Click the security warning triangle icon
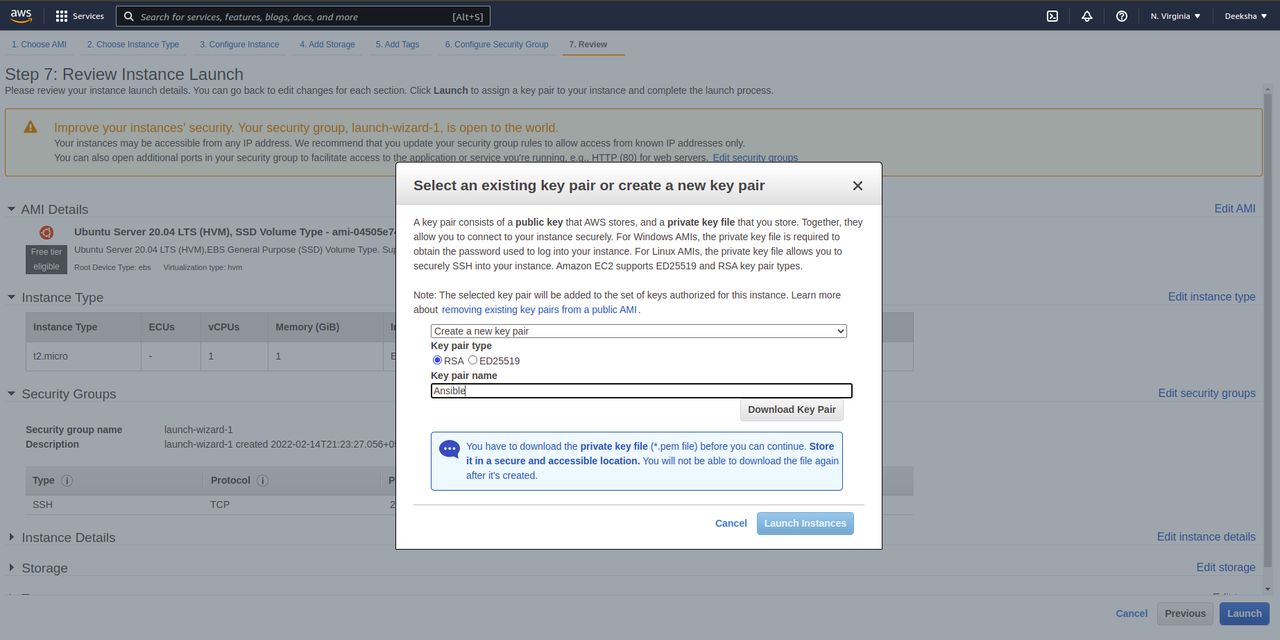This screenshot has width=1280, height=640. coord(31,127)
